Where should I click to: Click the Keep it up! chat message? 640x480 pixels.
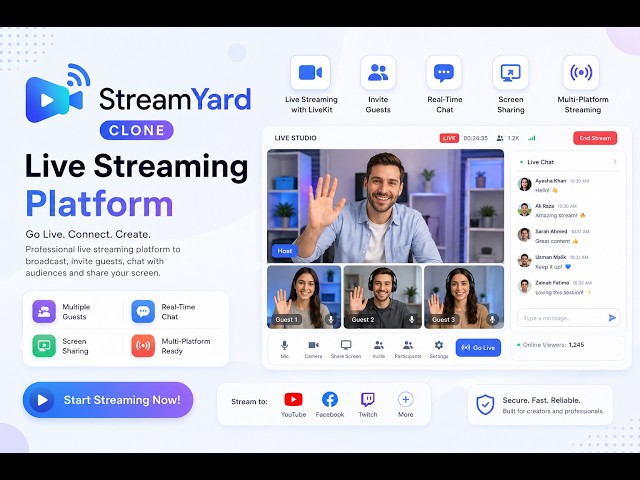coord(553,267)
